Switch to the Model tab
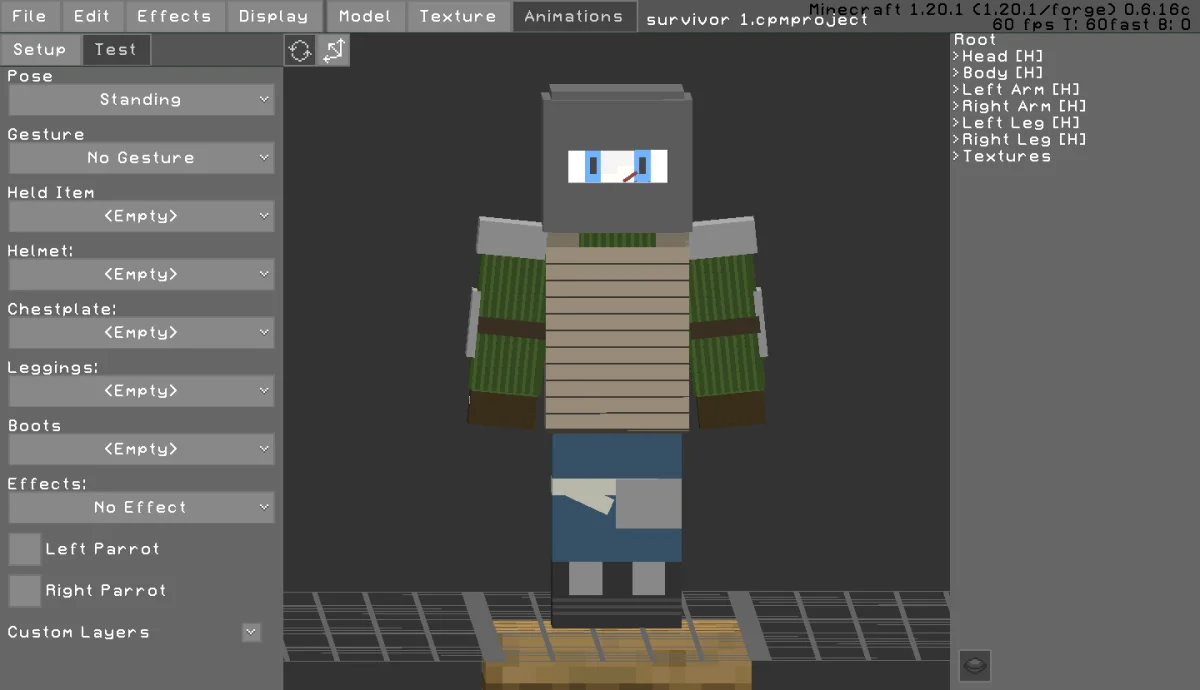Image resolution: width=1200 pixels, height=690 pixels. 365,16
